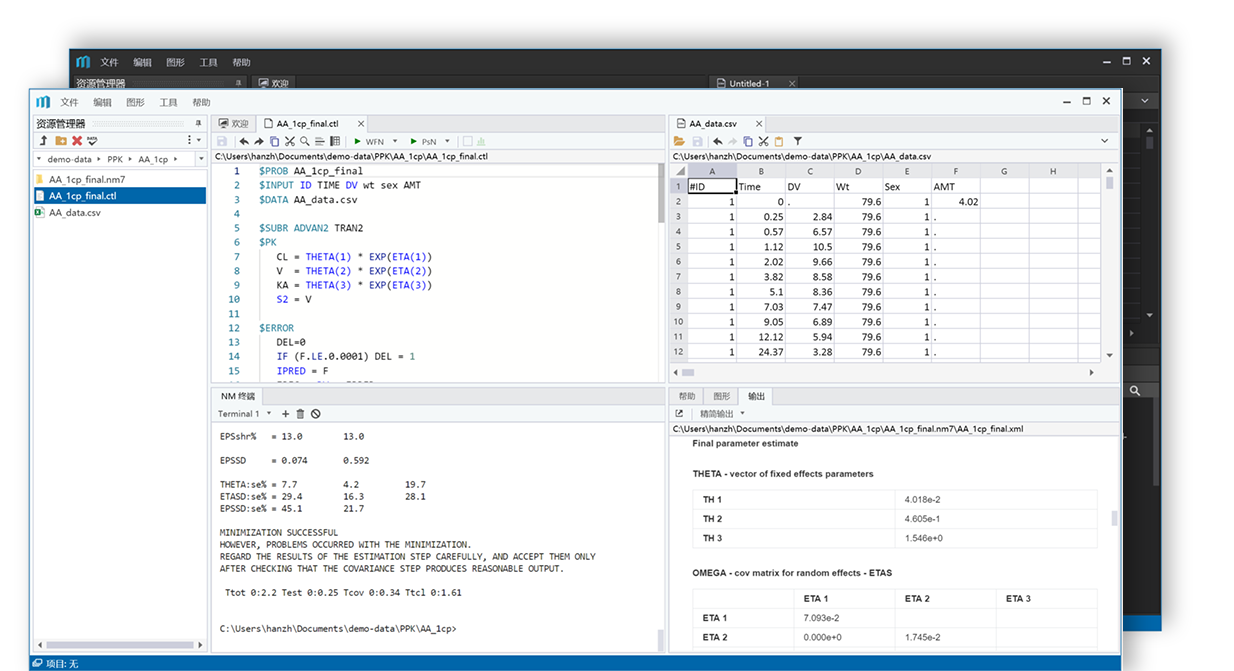Click the stop/cancel circle icon in NM terminal
The image size is (1234, 671).
(x=315, y=413)
